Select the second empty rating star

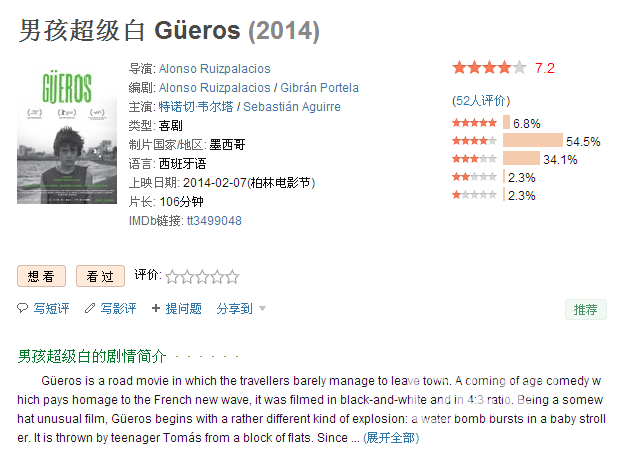pos(187,277)
